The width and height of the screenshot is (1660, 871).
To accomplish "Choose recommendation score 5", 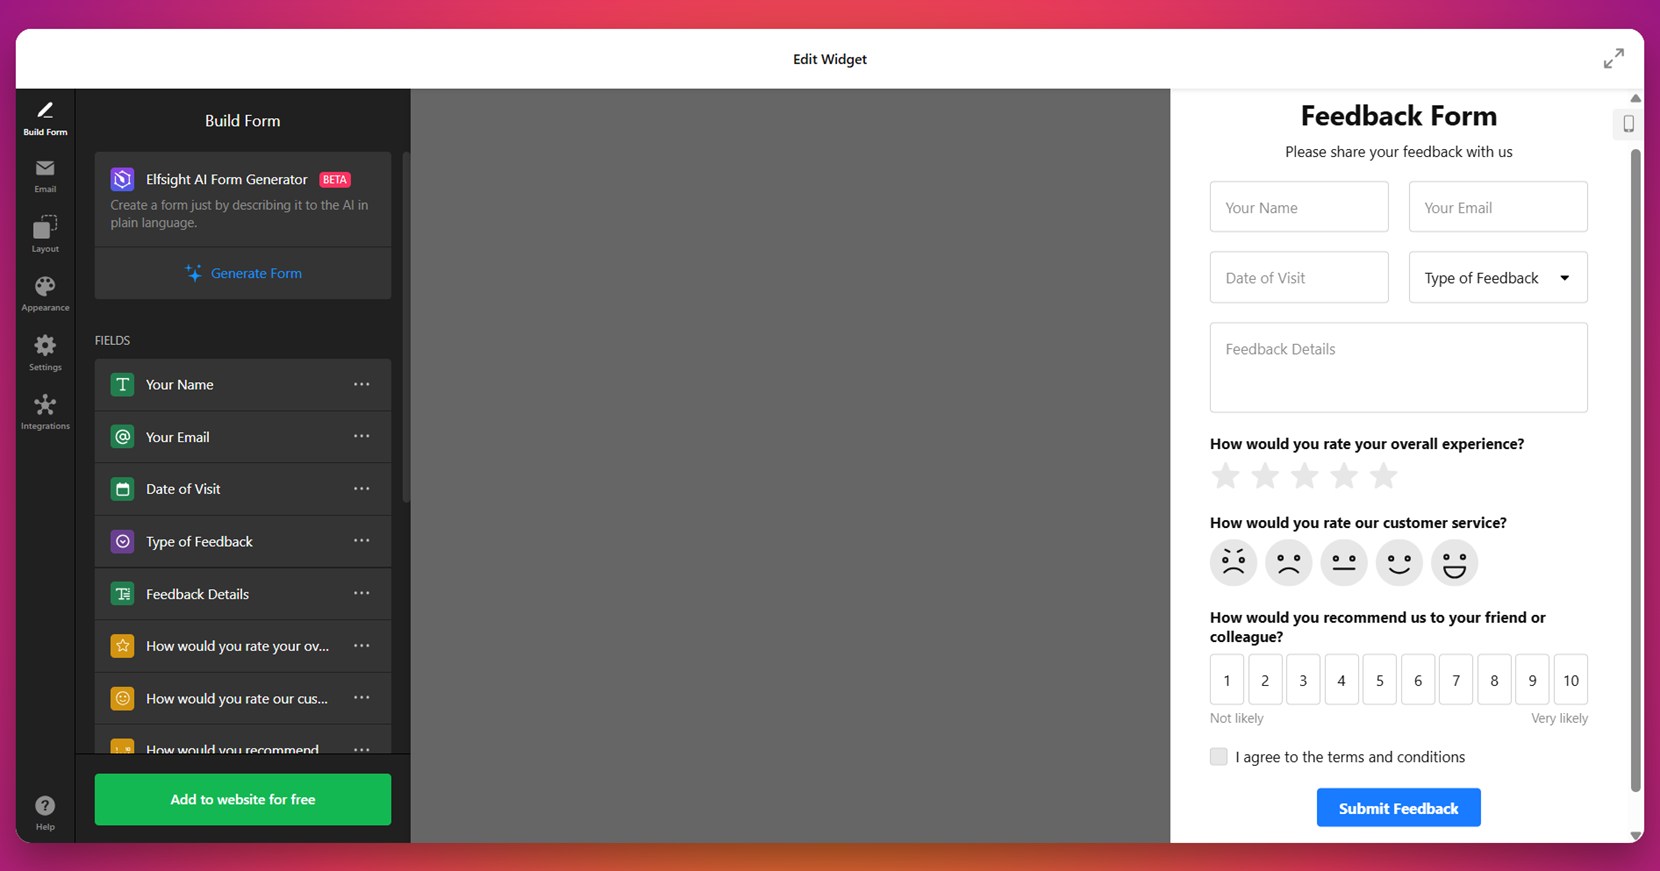I will [1379, 680].
